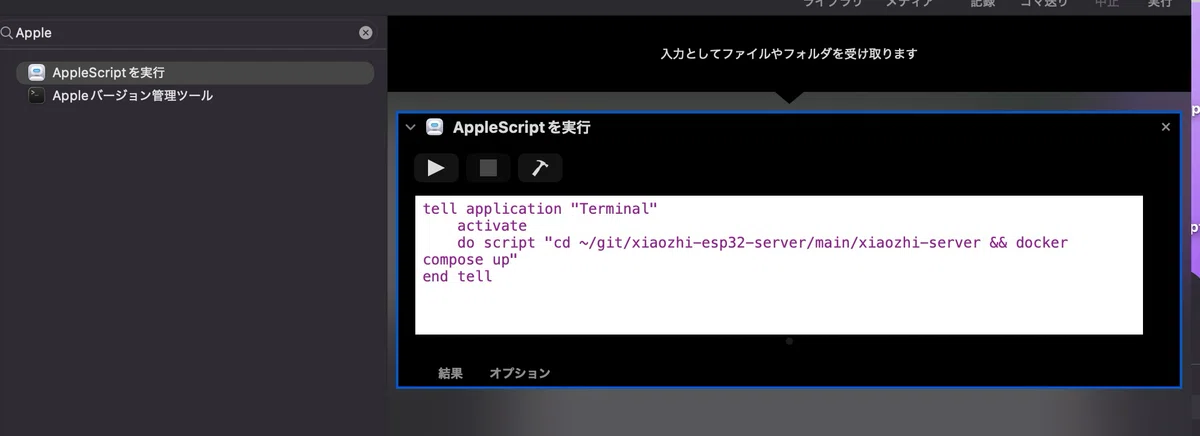This screenshot has height=436, width=1200.
Task: Click the editor resize handle dot
Action: tap(789, 341)
